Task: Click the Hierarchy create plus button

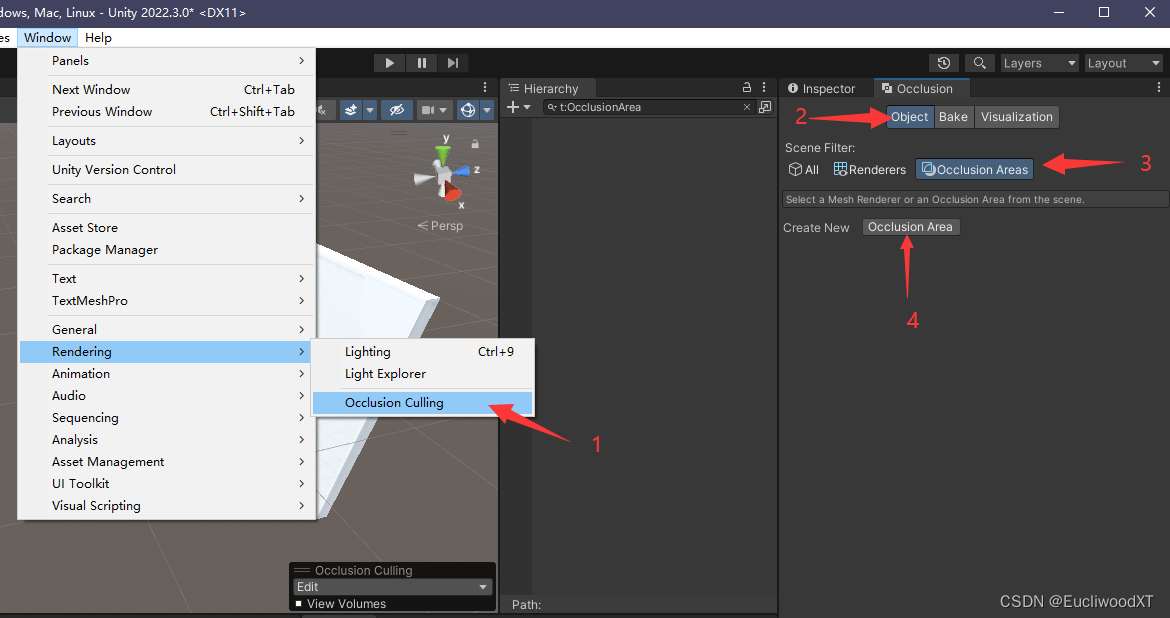Action: coord(513,107)
